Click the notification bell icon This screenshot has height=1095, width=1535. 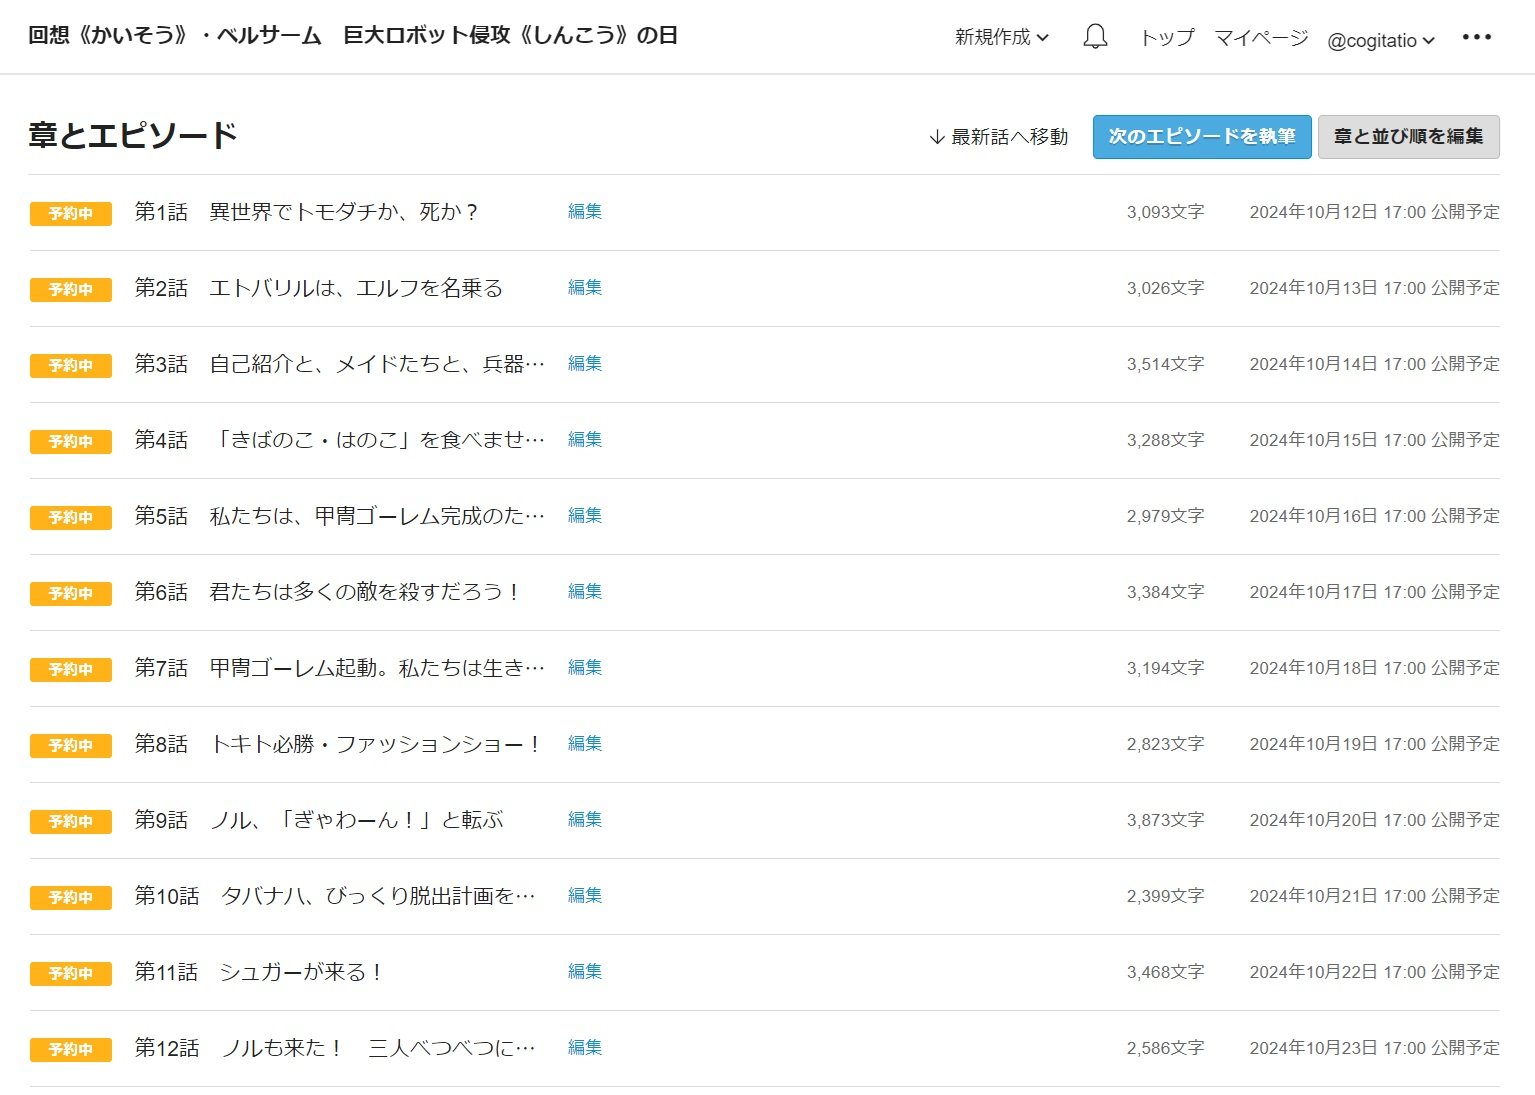[x=1095, y=37]
